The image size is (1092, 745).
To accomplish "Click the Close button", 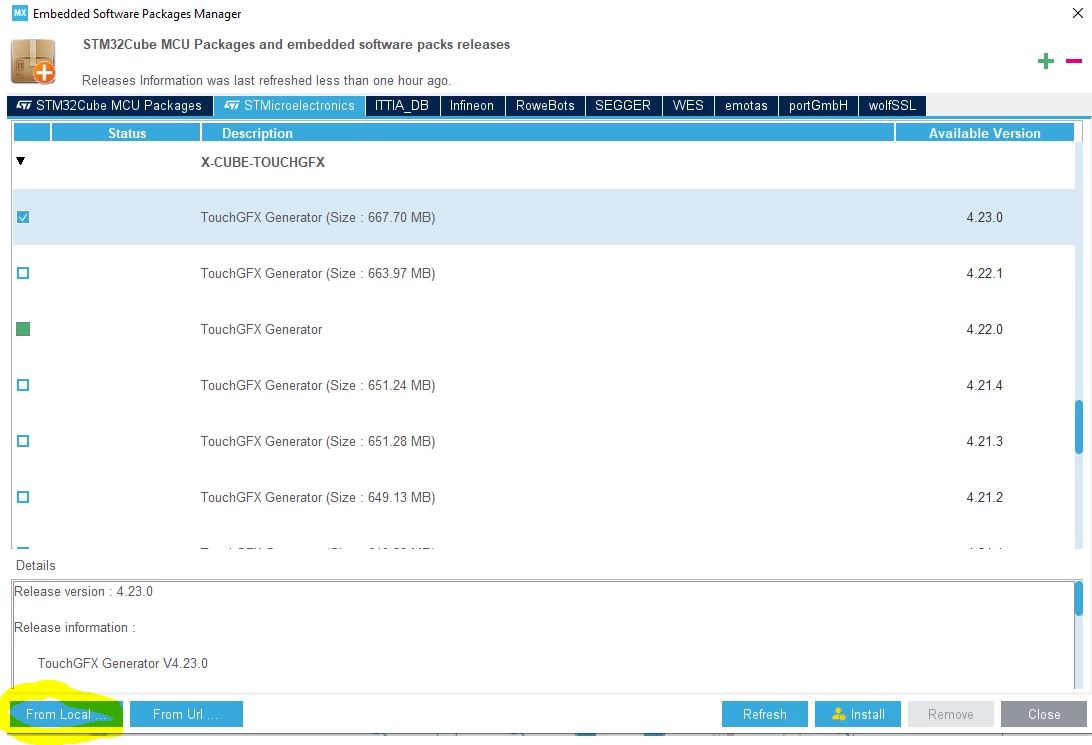I will pyautogui.click(x=1044, y=714).
